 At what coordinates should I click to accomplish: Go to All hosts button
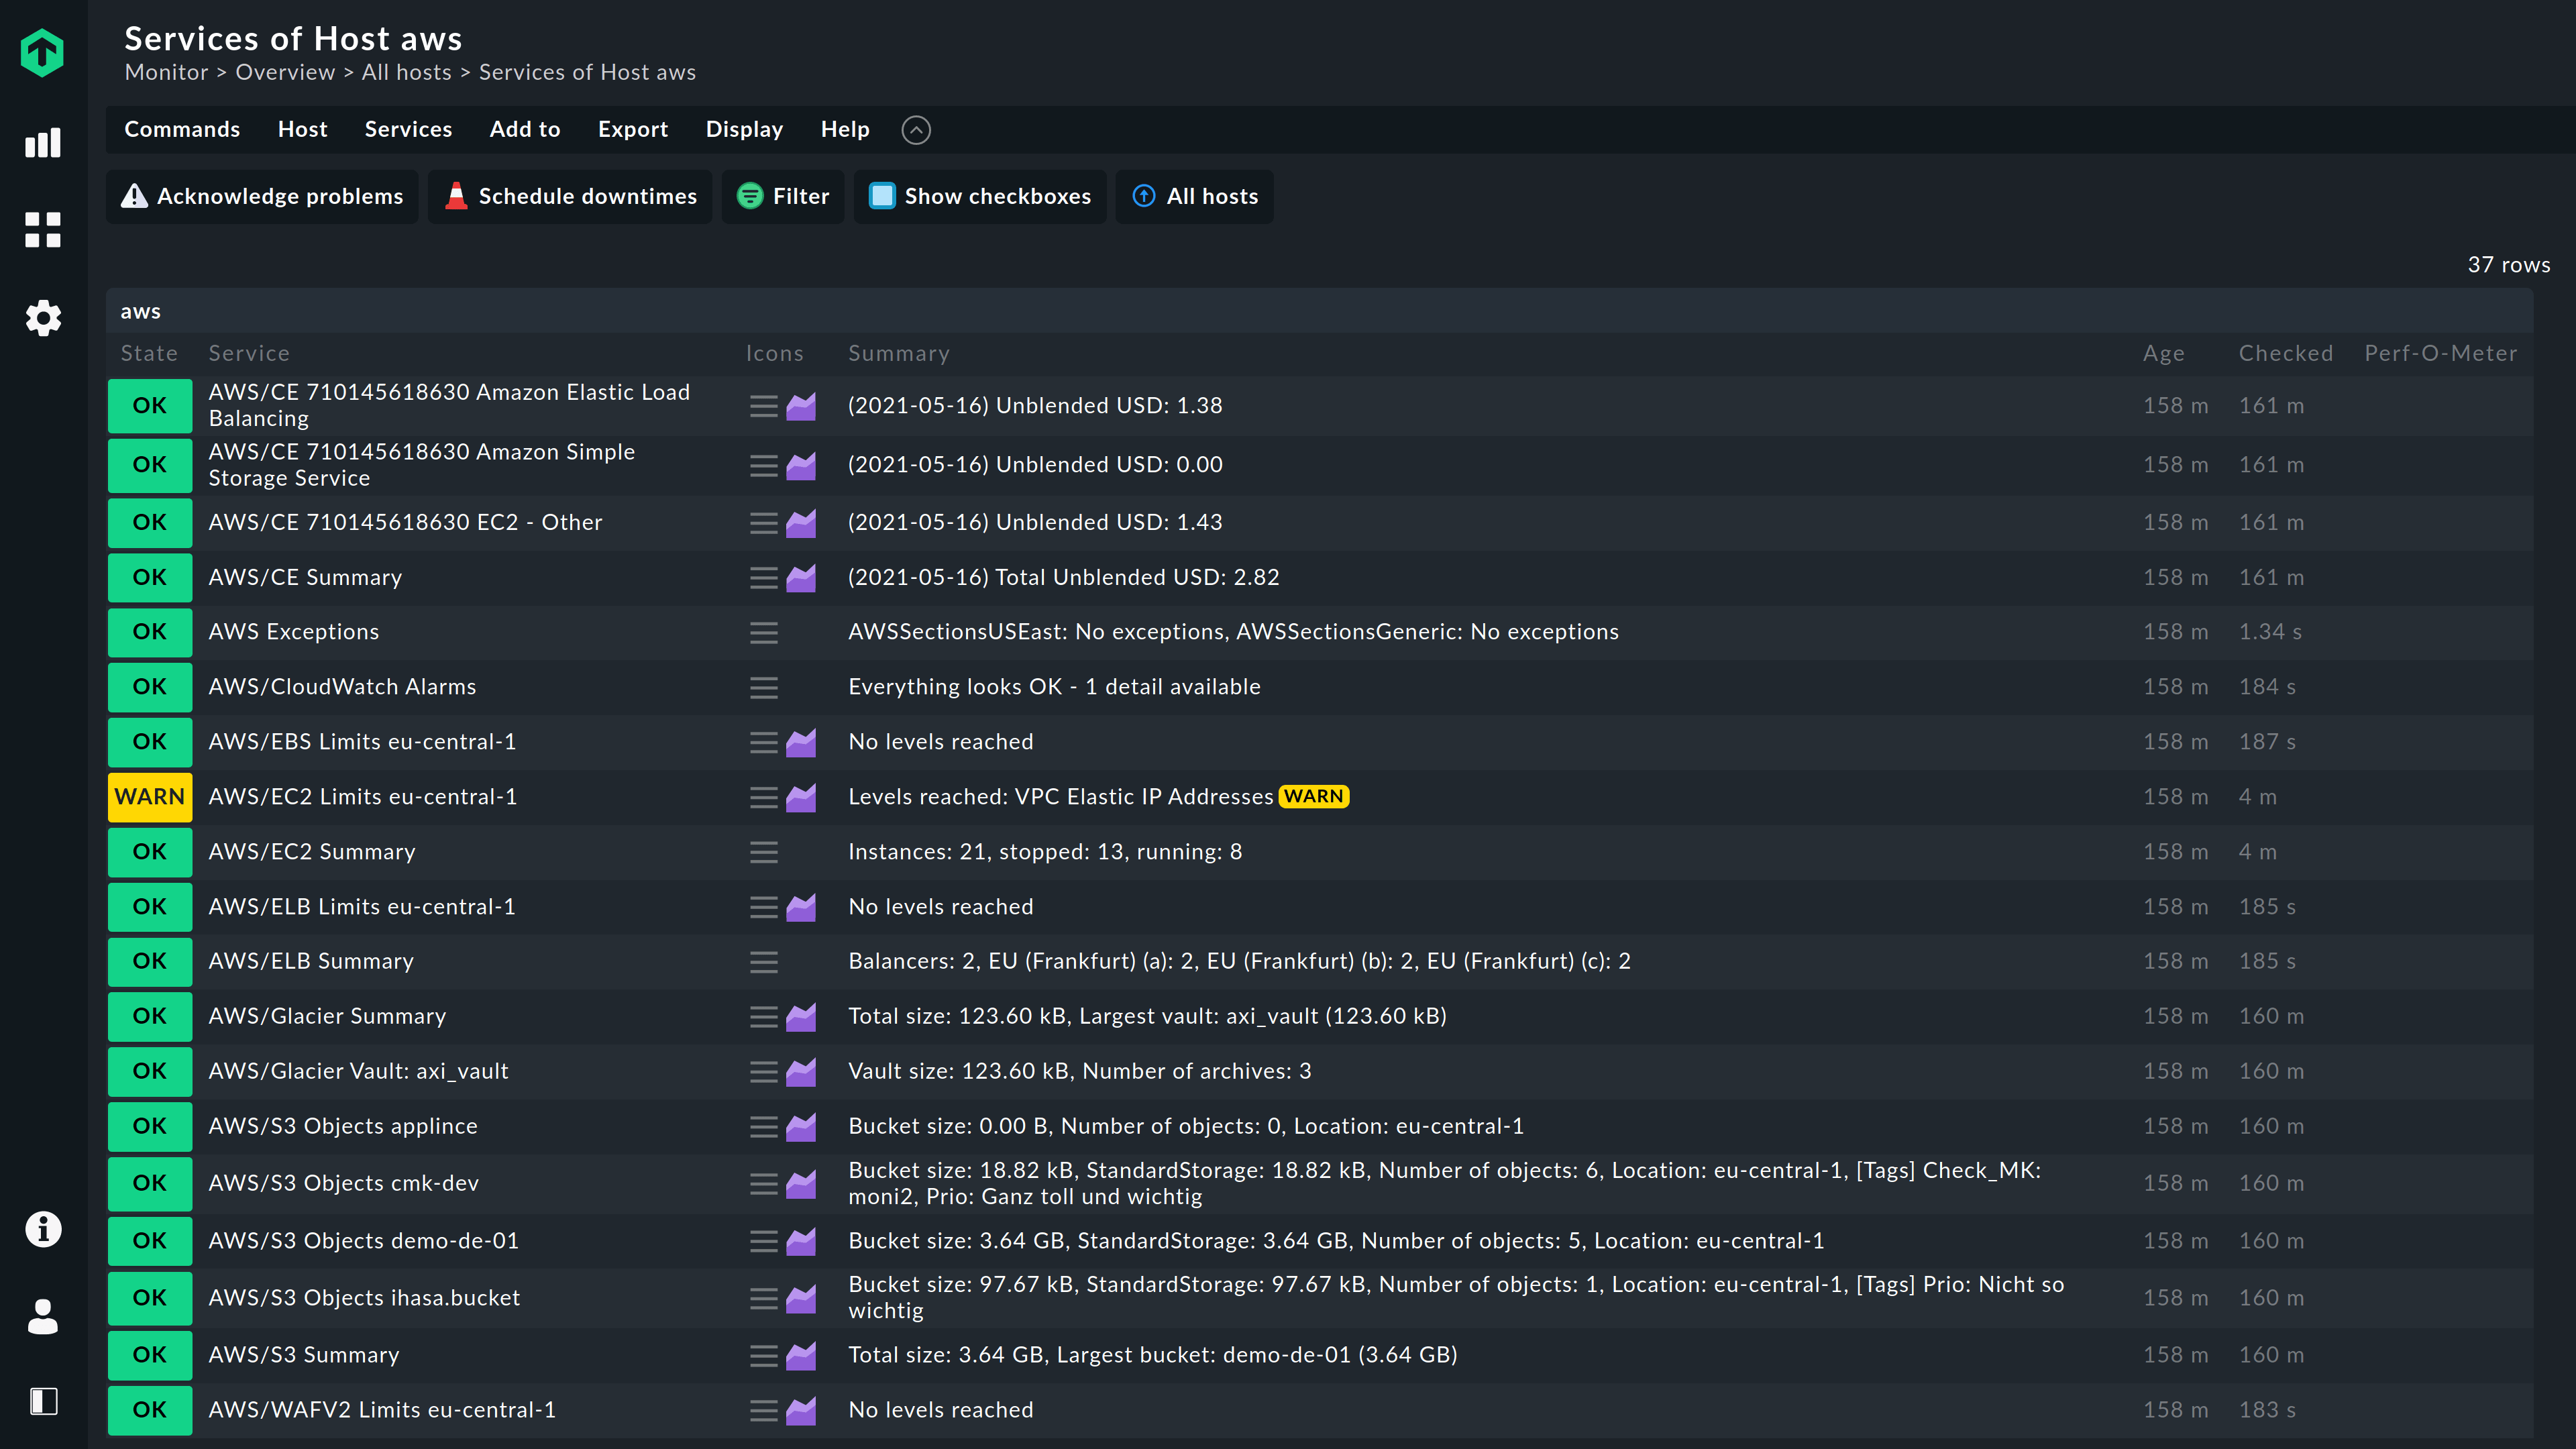[x=1194, y=196]
